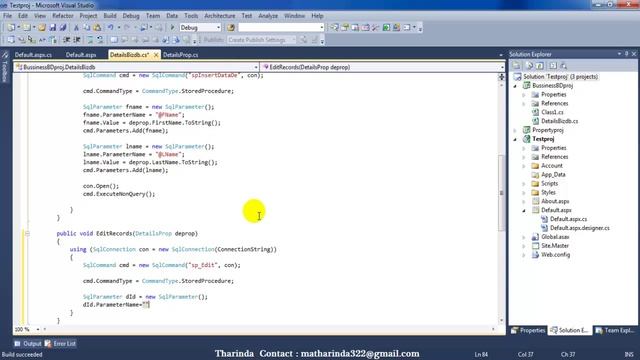Click the Cut scissors icon
This screenshot has width=640, height=360.
(76, 28)
